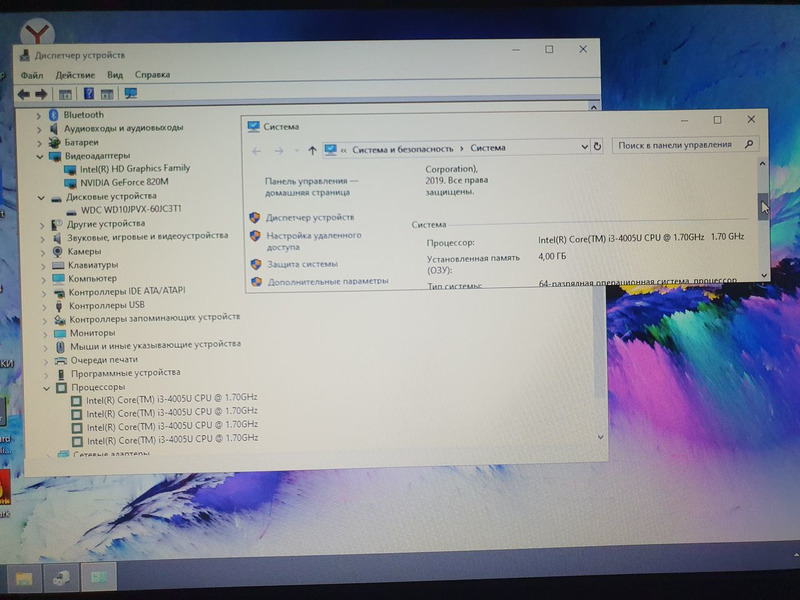Click the Мониторы monitor icon
The width and height of the screenshot is (800, 600).
point(60,334)
